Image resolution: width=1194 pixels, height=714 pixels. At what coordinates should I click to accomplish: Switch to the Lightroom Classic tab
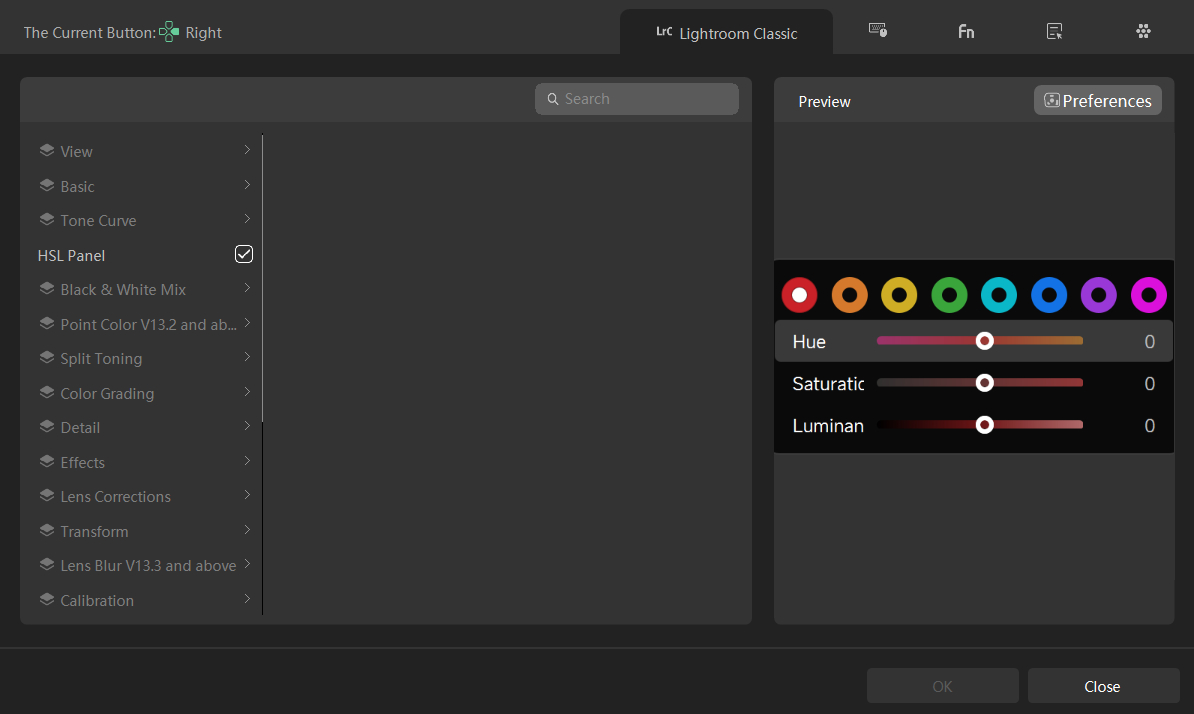(726, 32)
